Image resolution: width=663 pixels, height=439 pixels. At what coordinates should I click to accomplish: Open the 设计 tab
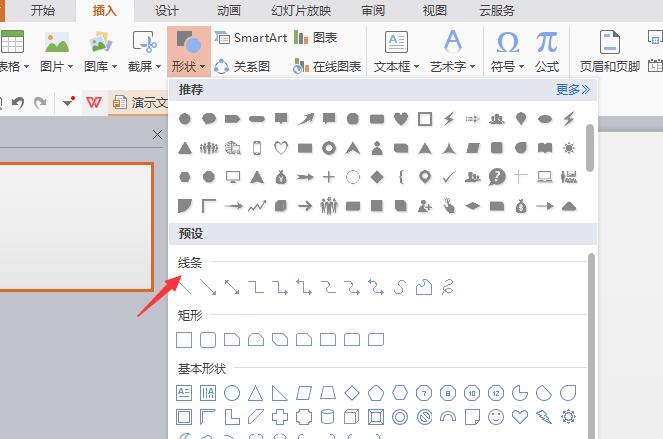[x=167, y=11]
